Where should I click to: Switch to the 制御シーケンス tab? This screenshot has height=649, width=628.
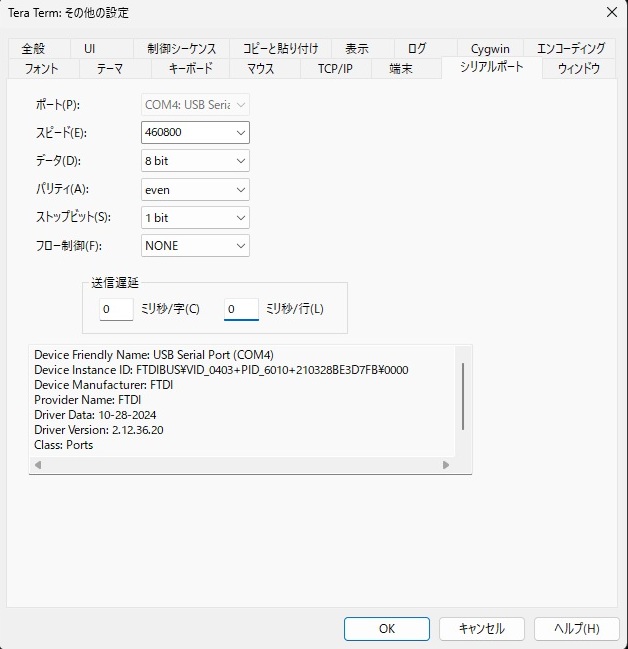[181, 48]
